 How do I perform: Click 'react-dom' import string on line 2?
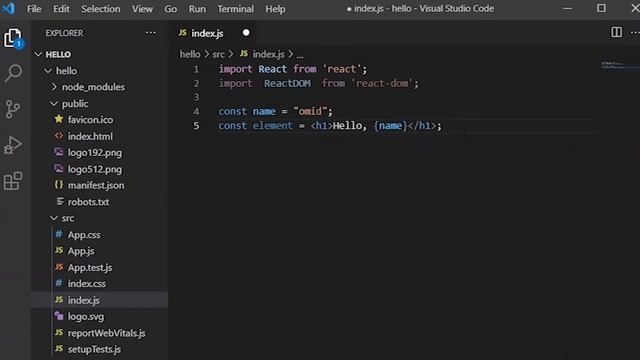(382, 83)
